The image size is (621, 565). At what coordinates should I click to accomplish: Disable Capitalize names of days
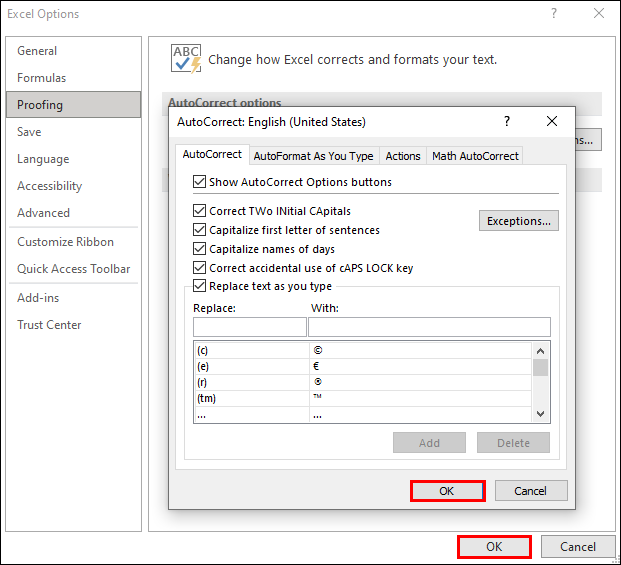tap(199, 249)
